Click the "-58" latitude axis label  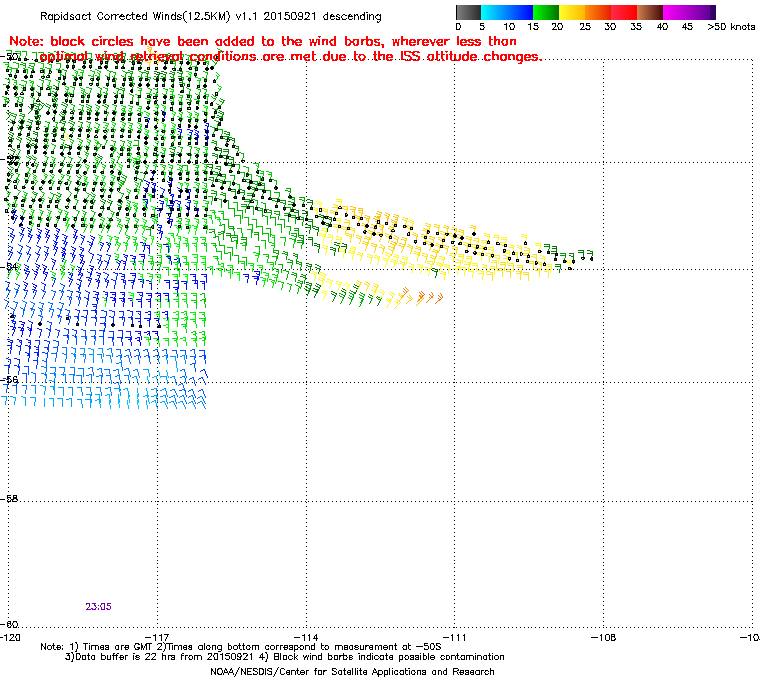pyautogui.click(x=11, y=498)
